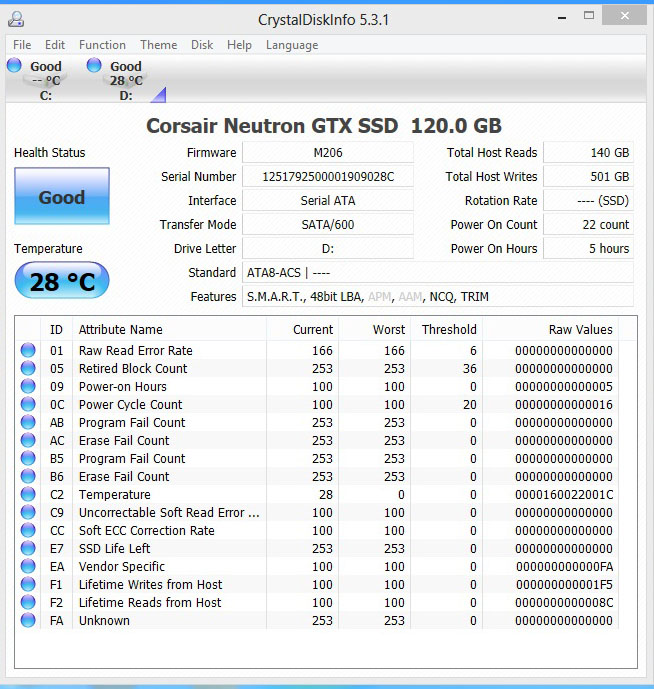Click raw value 000000000001F5
Image resolution: width=654 pixels, height=689 pixels.
pos(564,584)
